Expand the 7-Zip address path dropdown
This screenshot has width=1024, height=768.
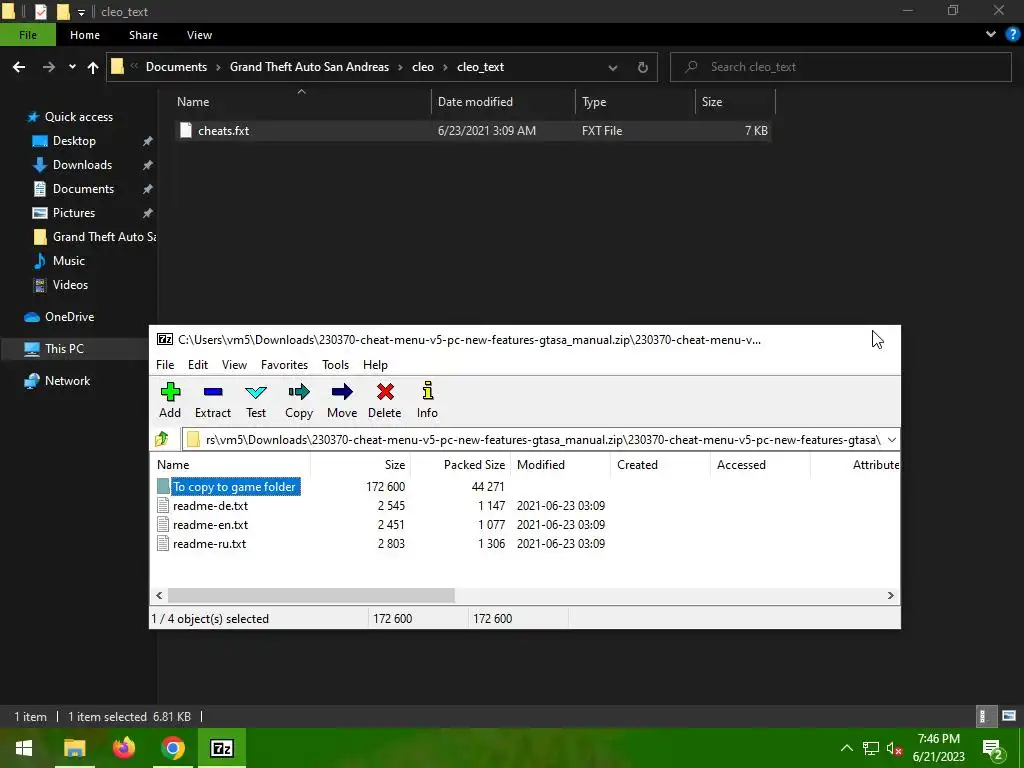click(x=891, y=440)
